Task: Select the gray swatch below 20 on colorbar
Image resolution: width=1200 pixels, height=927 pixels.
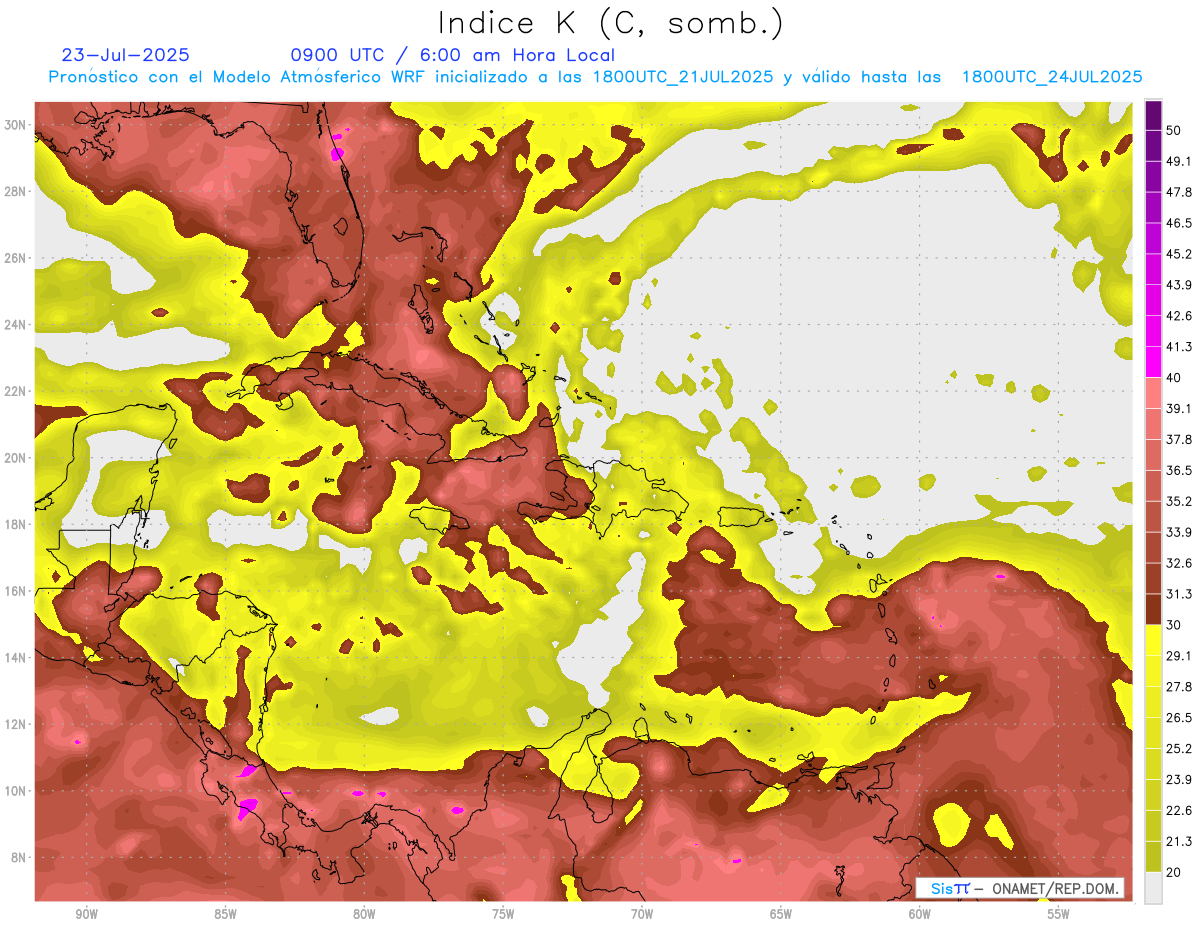Action: click(x=1153, y=887)
